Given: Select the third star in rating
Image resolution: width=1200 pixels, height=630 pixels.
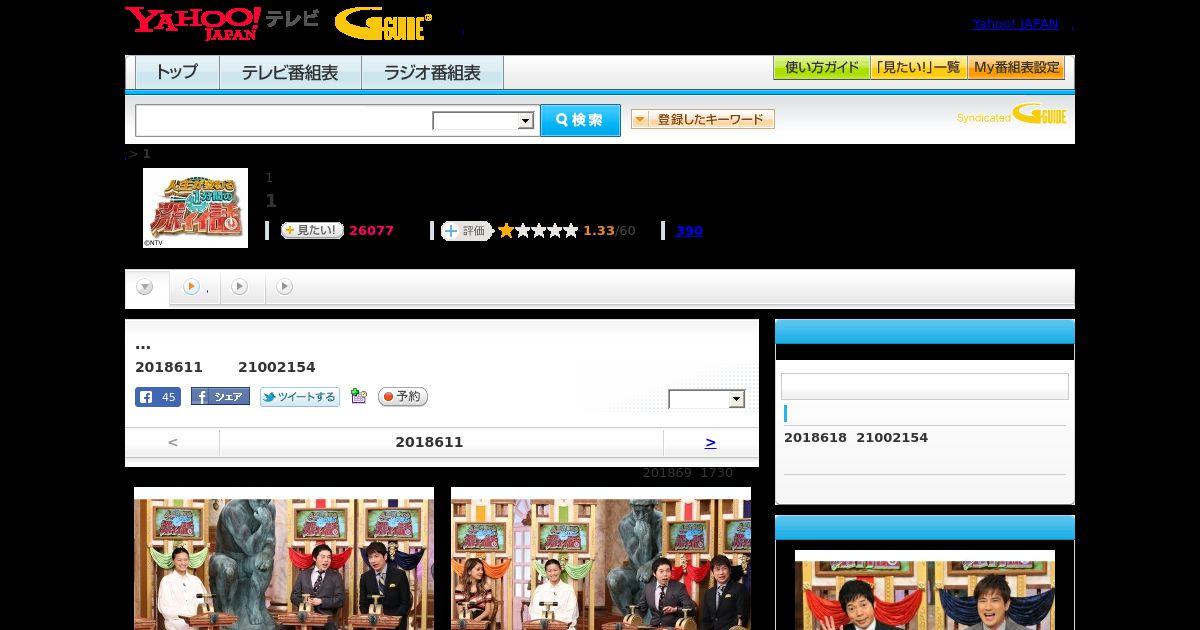Looking at the screenshot, I should 538,230.
